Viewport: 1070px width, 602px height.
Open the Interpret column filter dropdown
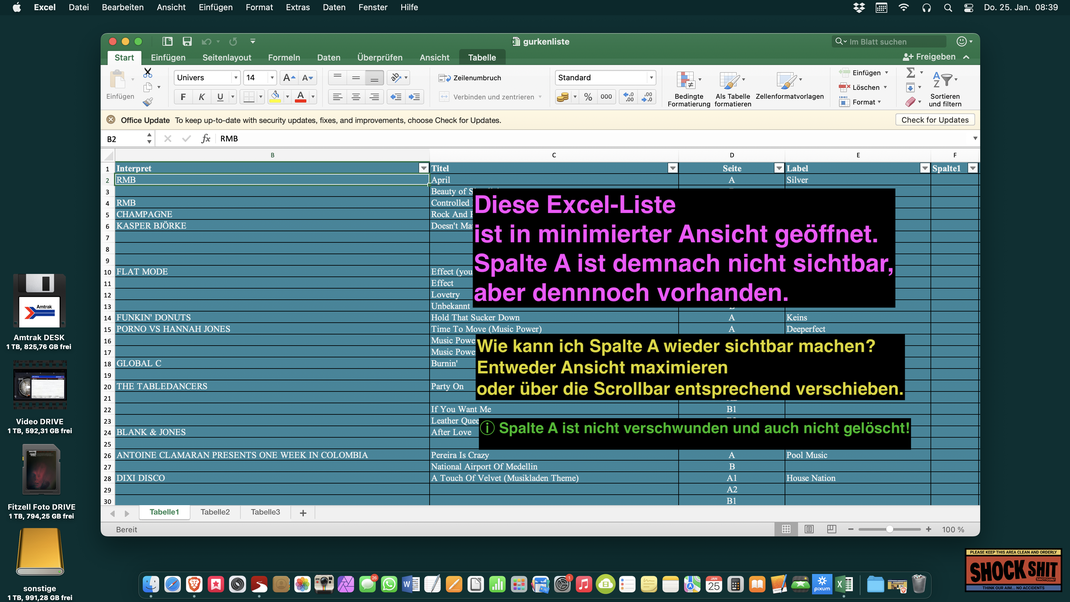click(x=423, y=168)
